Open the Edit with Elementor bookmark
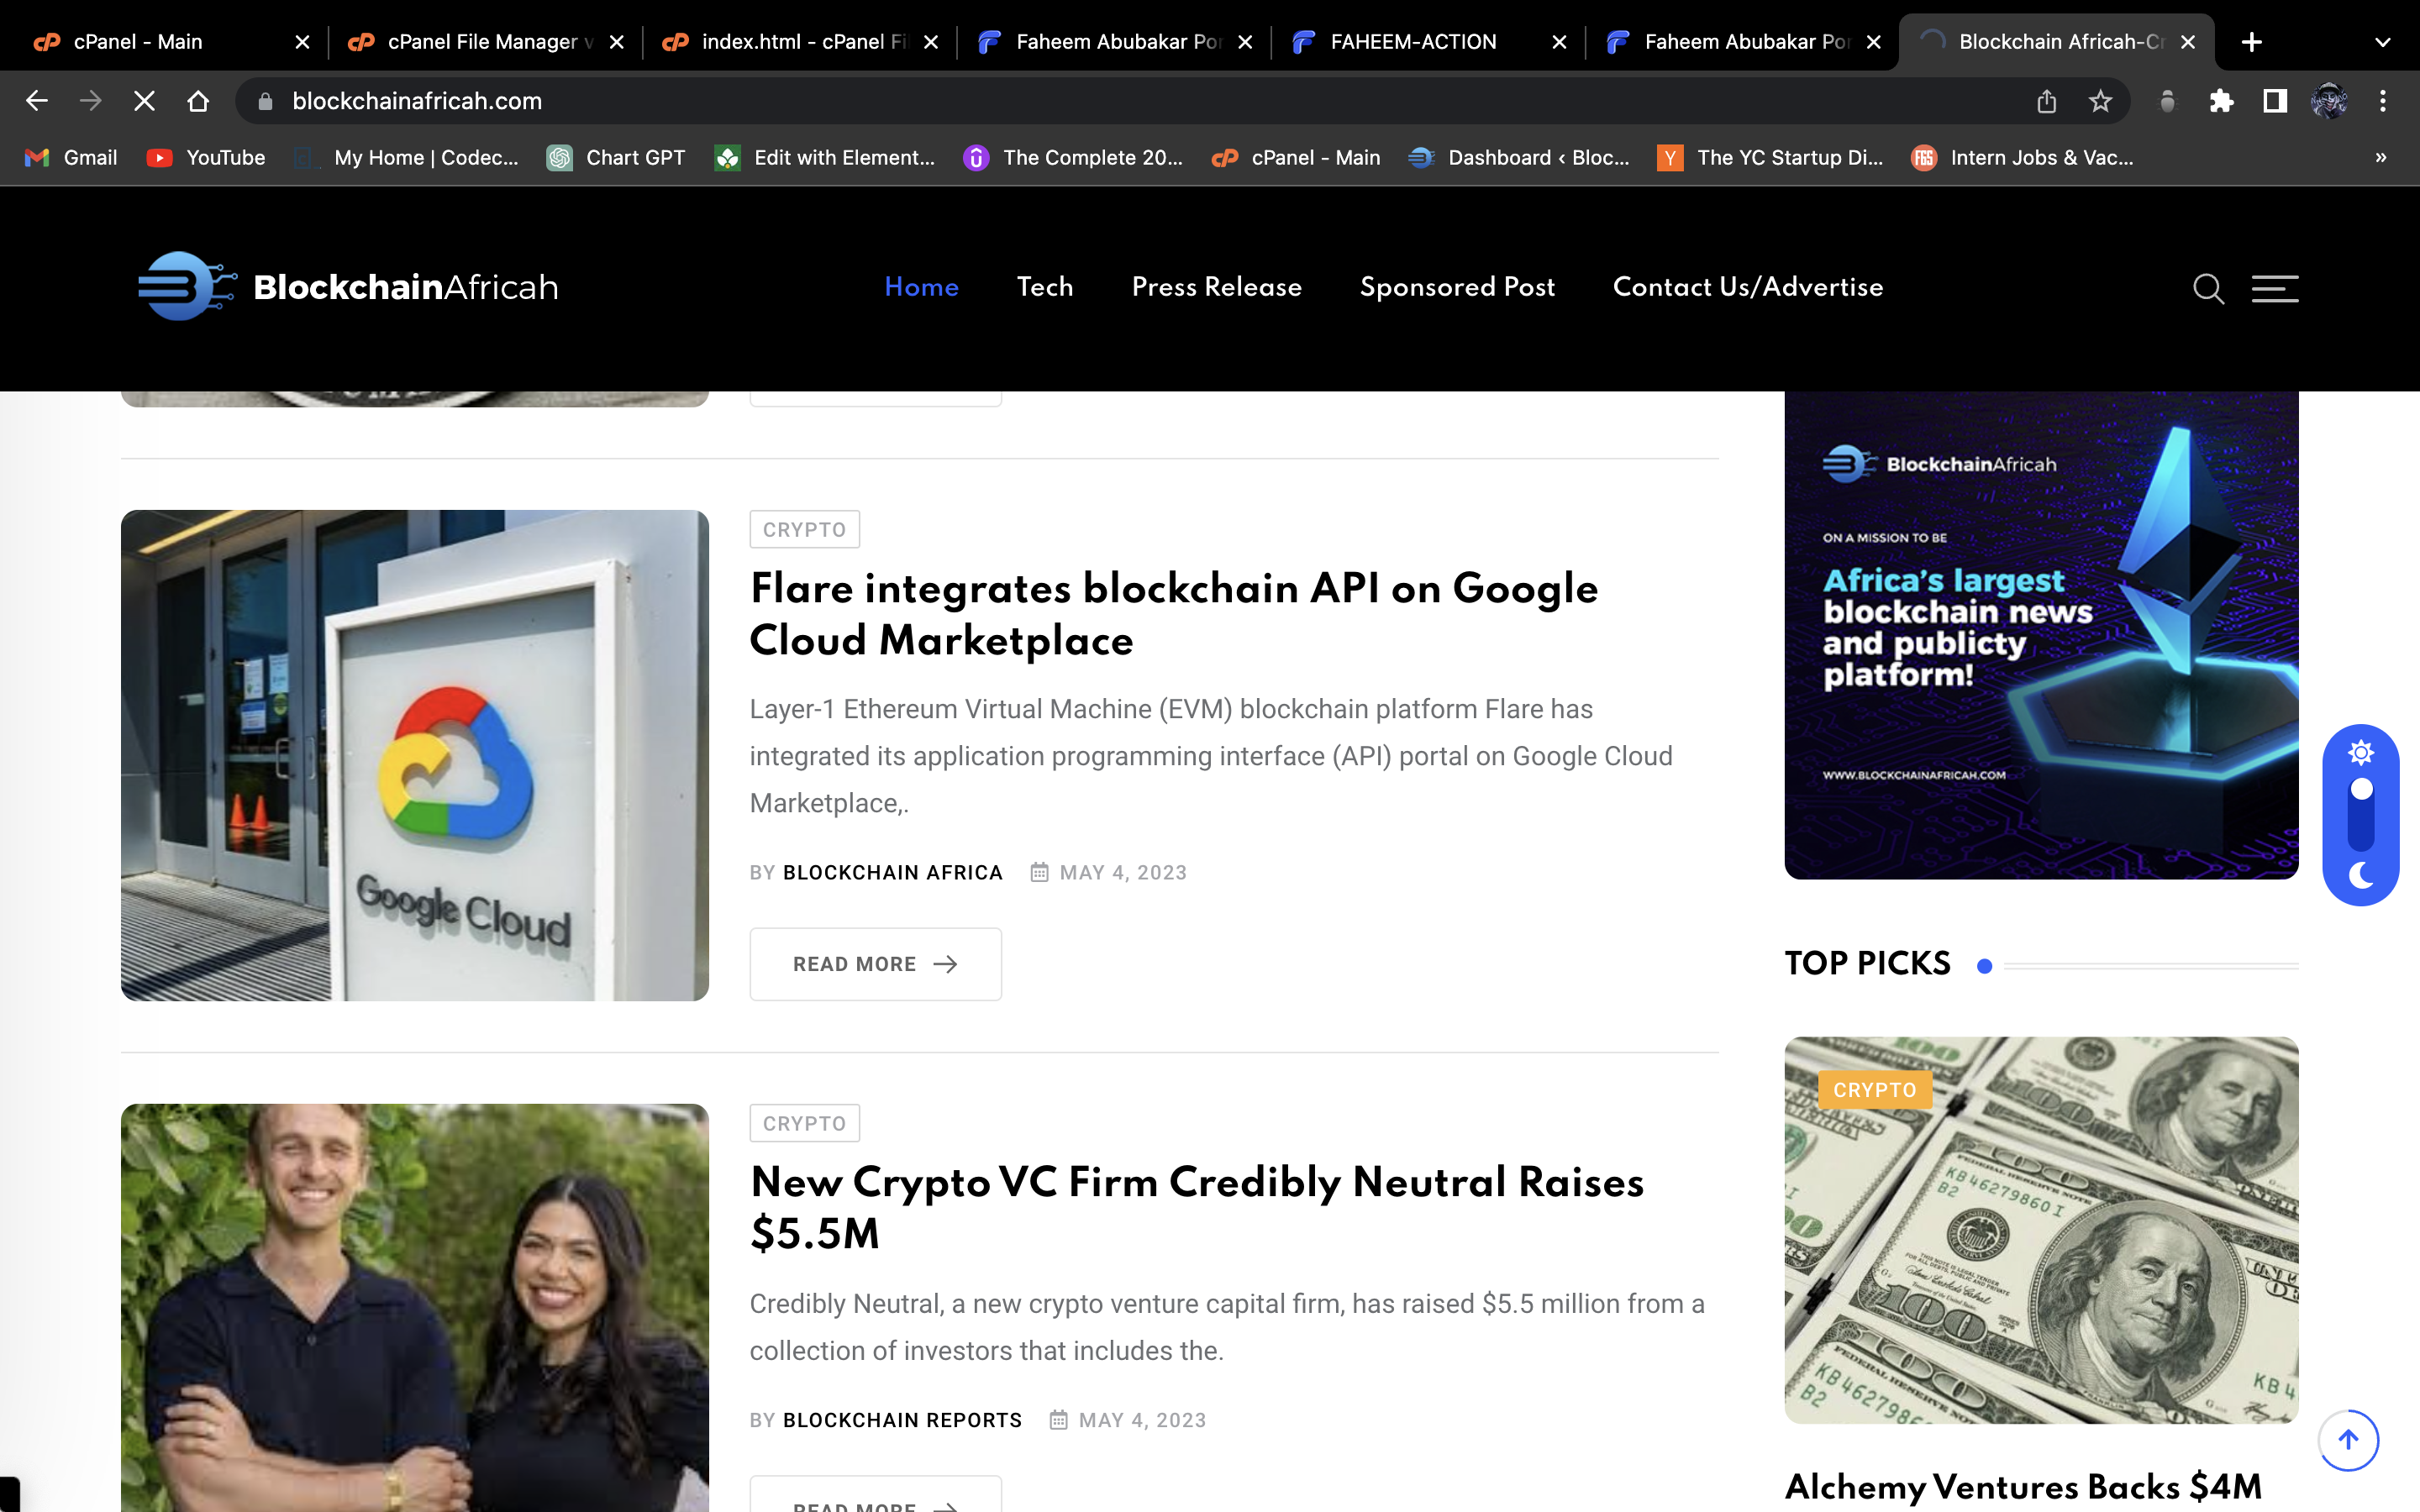Image resolution: width=2420 pixels, height=1512 pixels. pos(825,158)
